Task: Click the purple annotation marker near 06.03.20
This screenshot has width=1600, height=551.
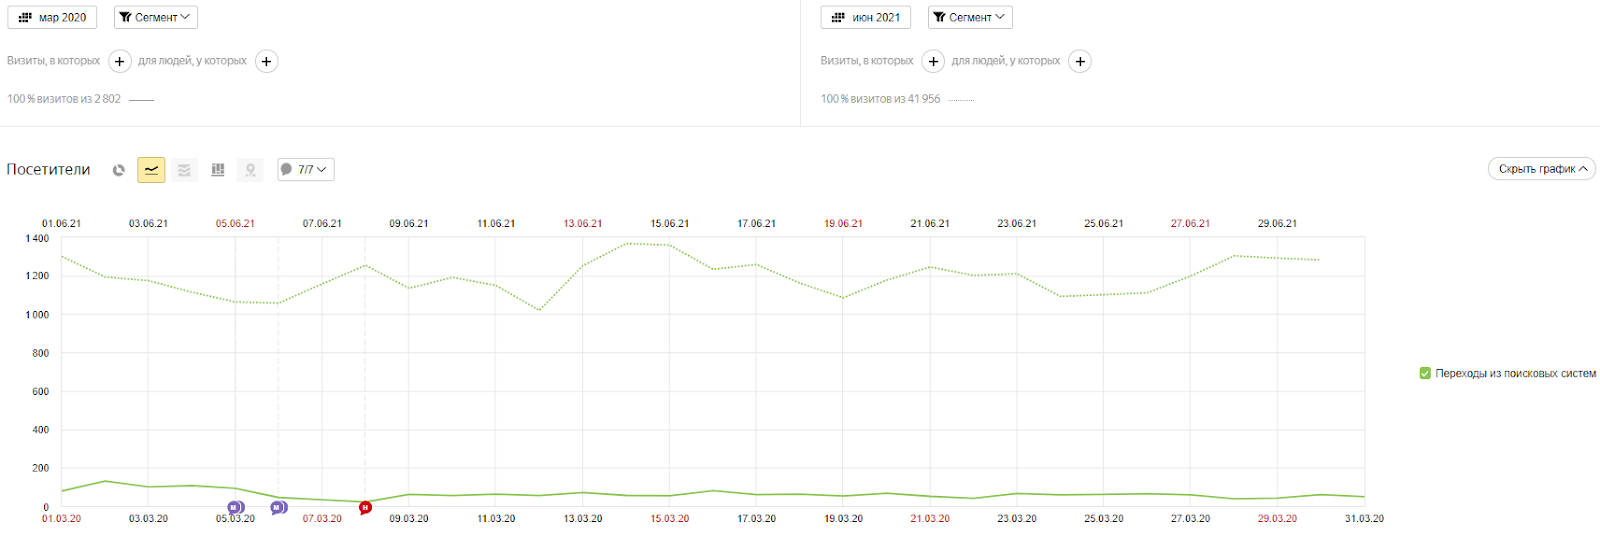Action: [x=279, y=508]
